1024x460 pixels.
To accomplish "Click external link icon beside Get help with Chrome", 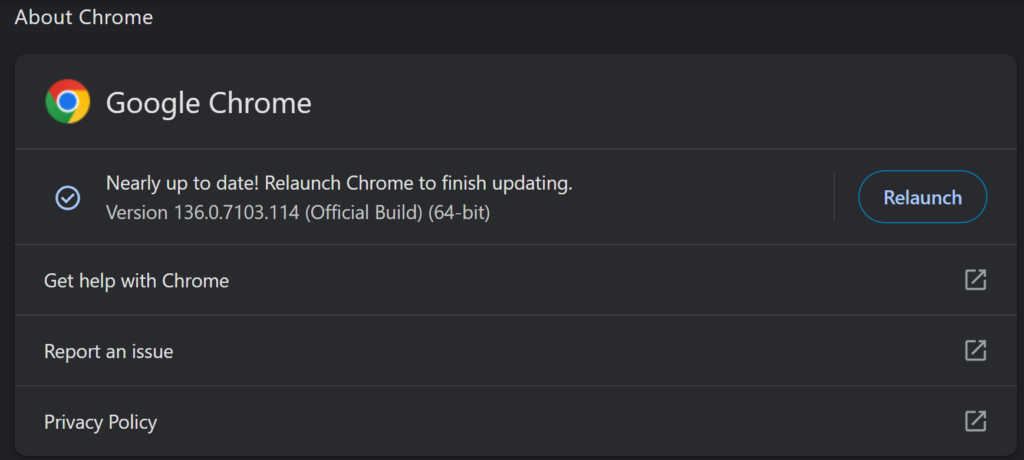I will (x=975, y=280).
